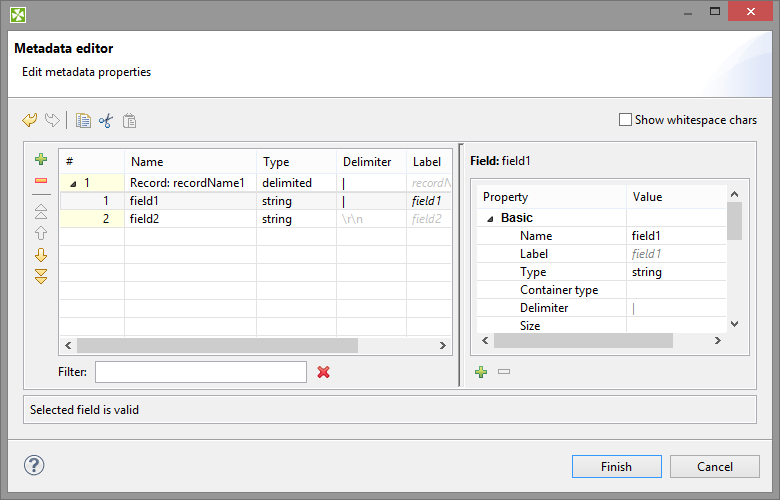
Task: Open the help question mark icon
Action: tap(34, 465)
